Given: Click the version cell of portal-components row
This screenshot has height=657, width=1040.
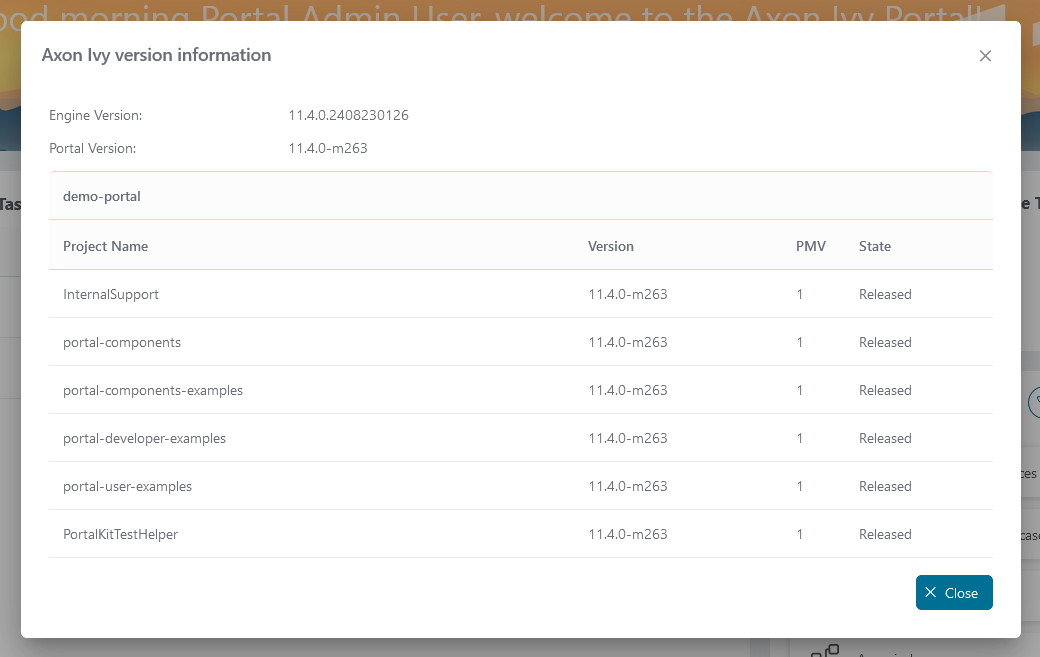Looking at the screenshot, I should 627,342.
